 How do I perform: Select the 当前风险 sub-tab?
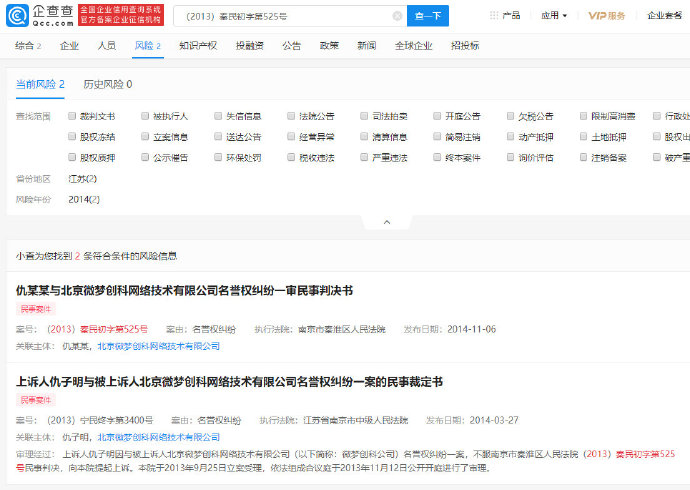pyautogui.click(x=40, y=84)
